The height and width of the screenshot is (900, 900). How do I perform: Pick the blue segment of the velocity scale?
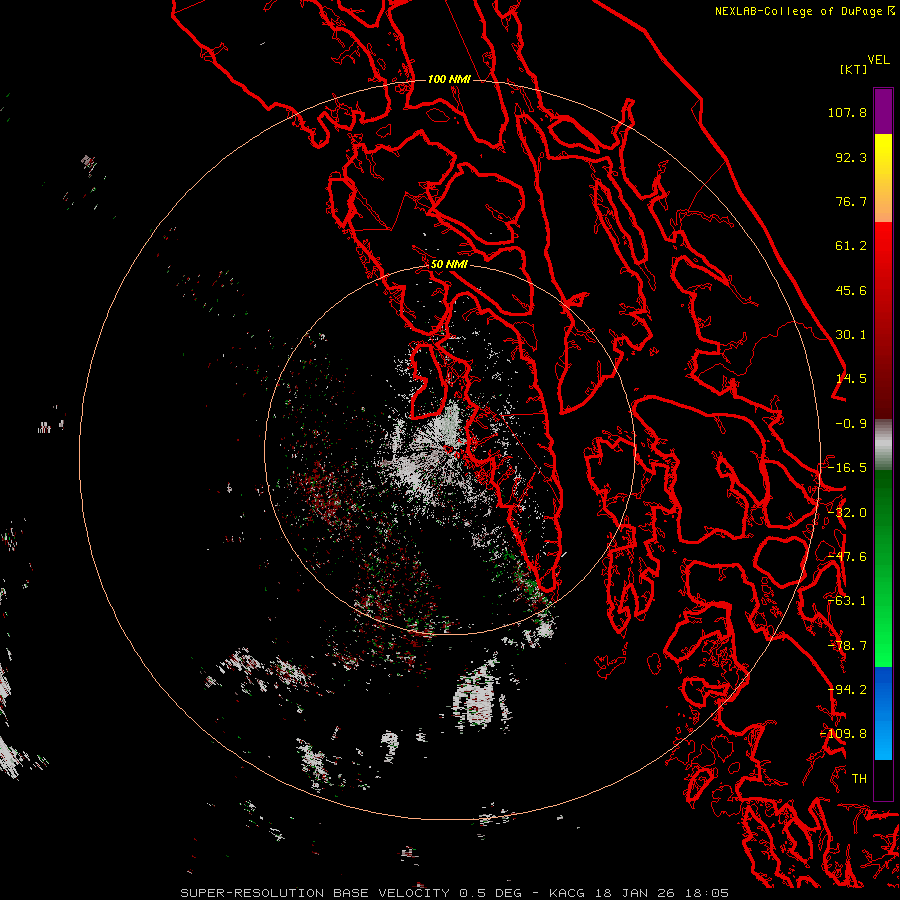883,713
